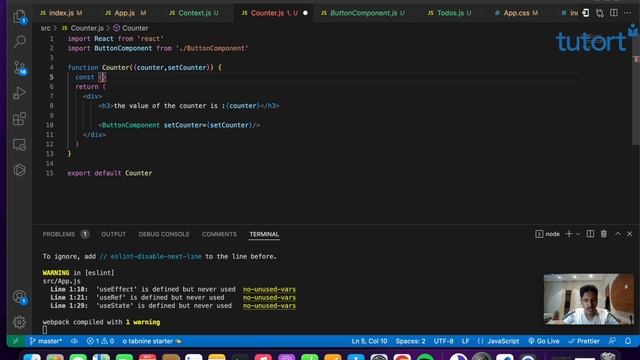The image size is (640, 360).
Task: Click the import ButtonComponent code line
Action: point(158,48)
